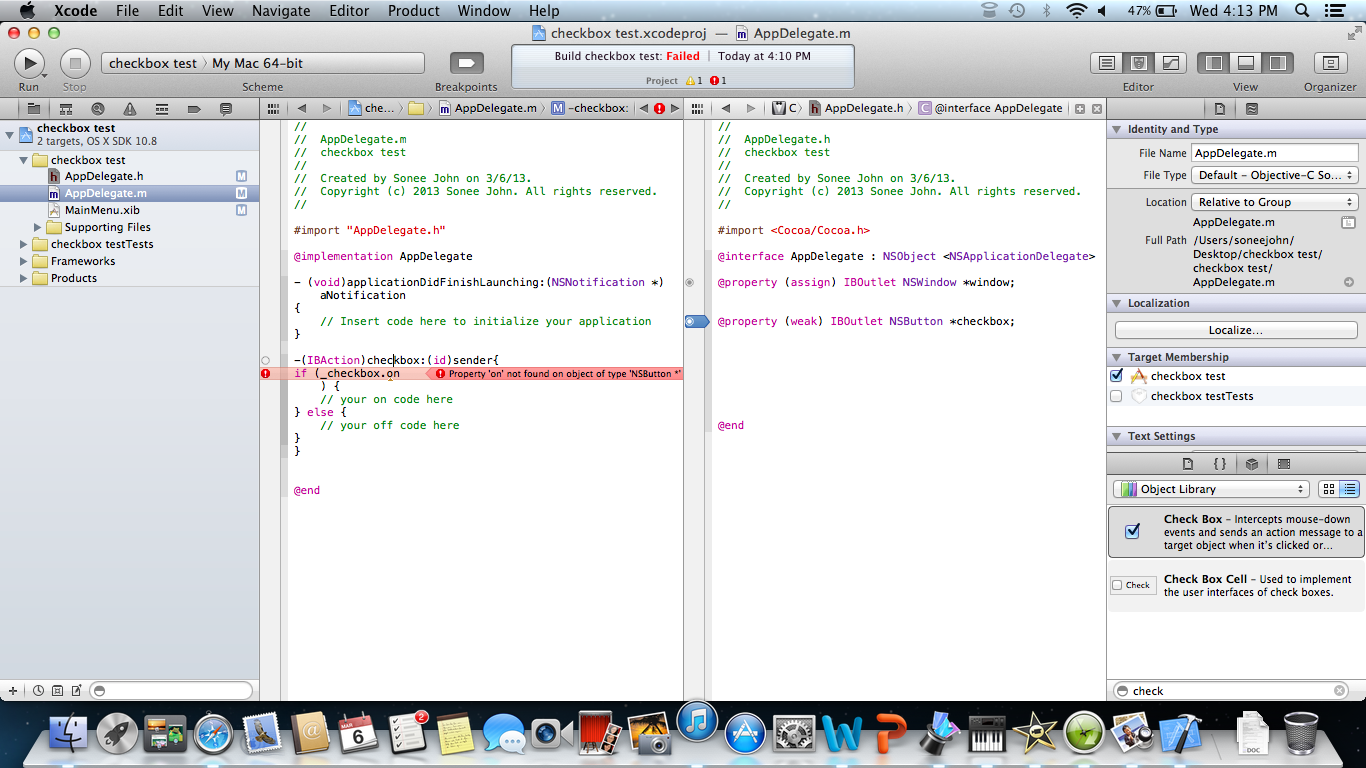Open the File Type dropdown
This screenshot has width=1366, height=768.
point(1275,175)
